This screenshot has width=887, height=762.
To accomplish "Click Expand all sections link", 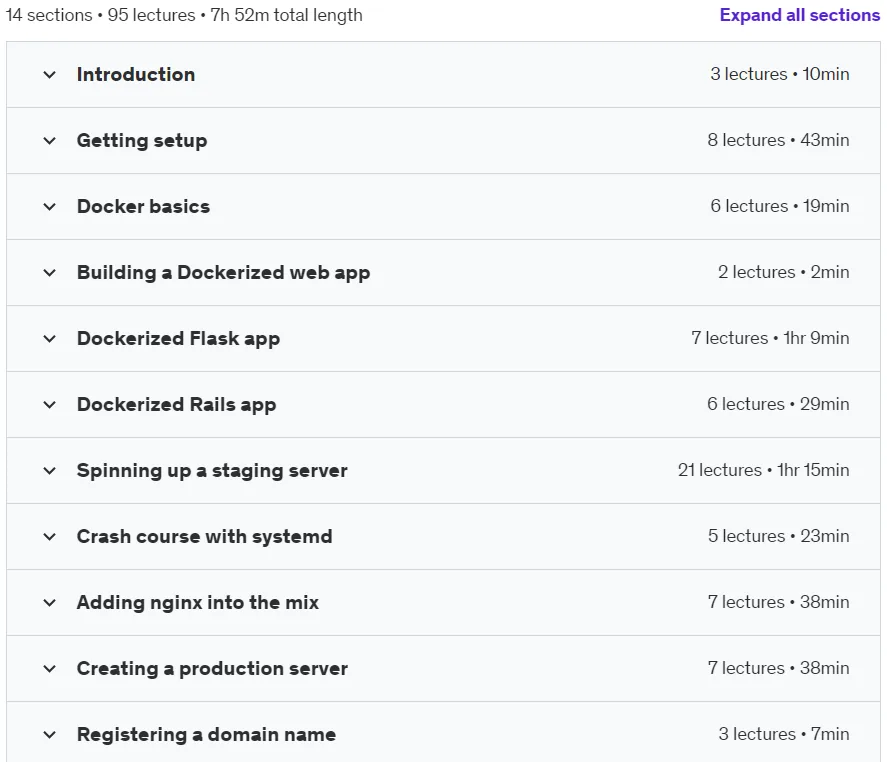I will [799, 15].
